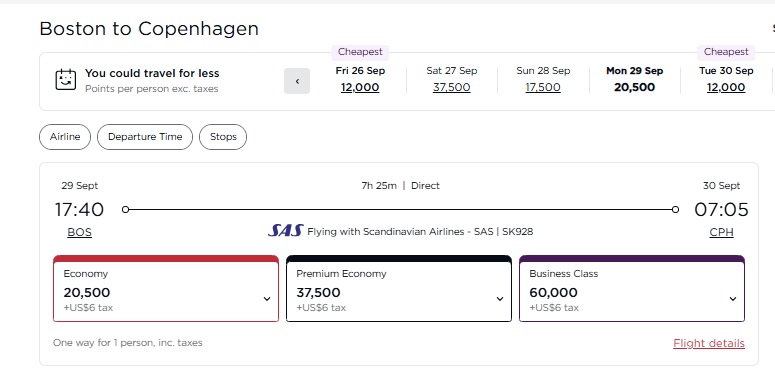Open the Flight details link
This screenshot has width=775, height=372.
[709, 343]
